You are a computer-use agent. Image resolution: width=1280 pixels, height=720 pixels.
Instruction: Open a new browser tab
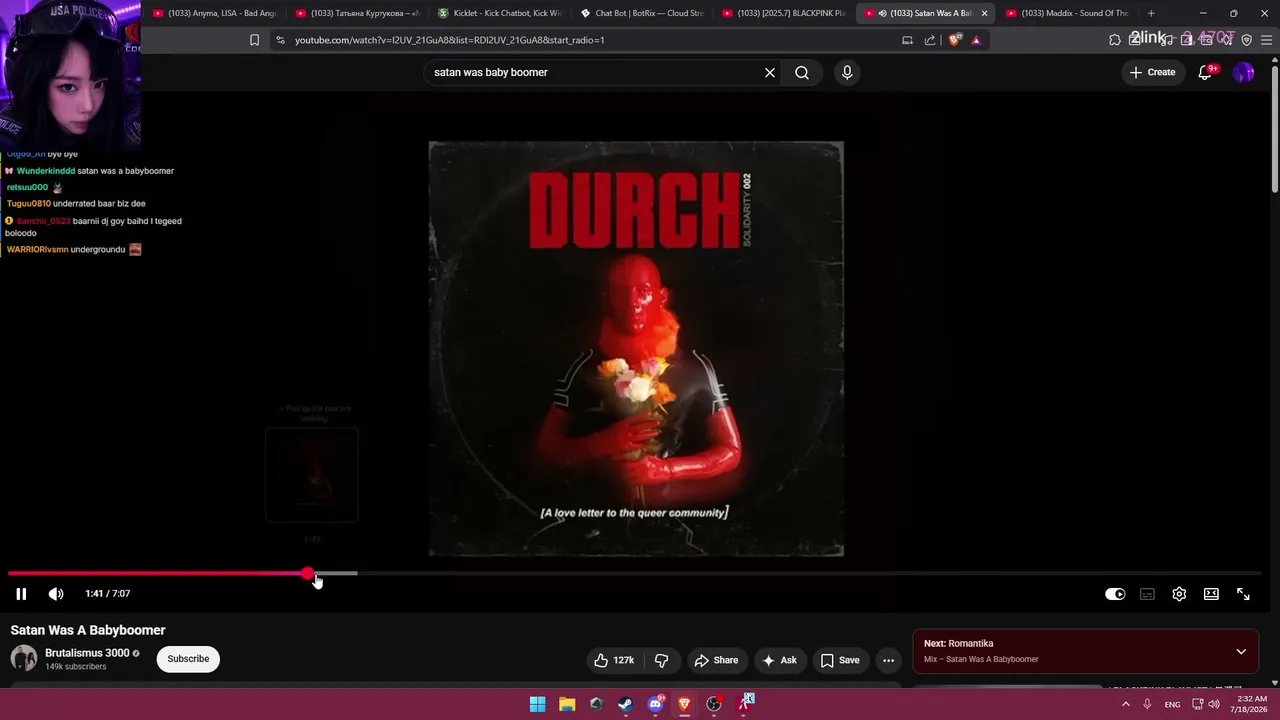[x=1151, y=13]
